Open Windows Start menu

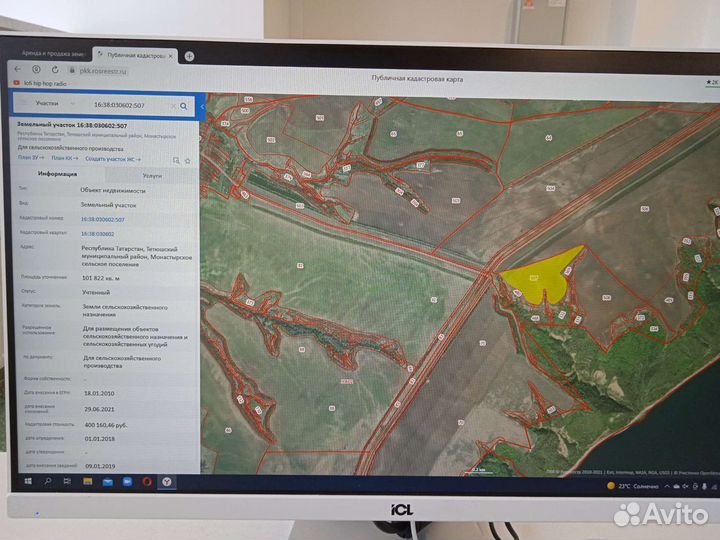[30, 481]
